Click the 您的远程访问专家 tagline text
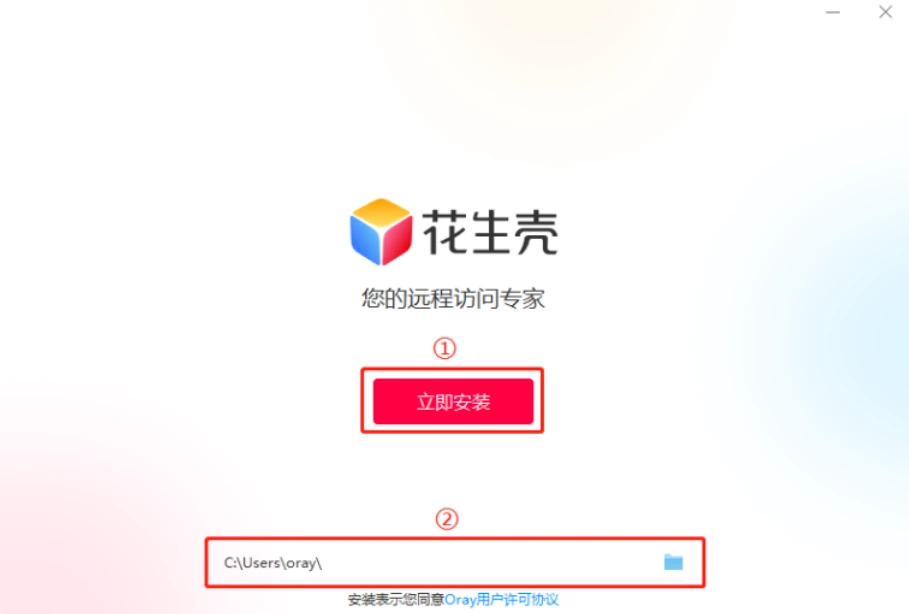The height and width of the screenshot is (614, 909). (x=453, y=299)
